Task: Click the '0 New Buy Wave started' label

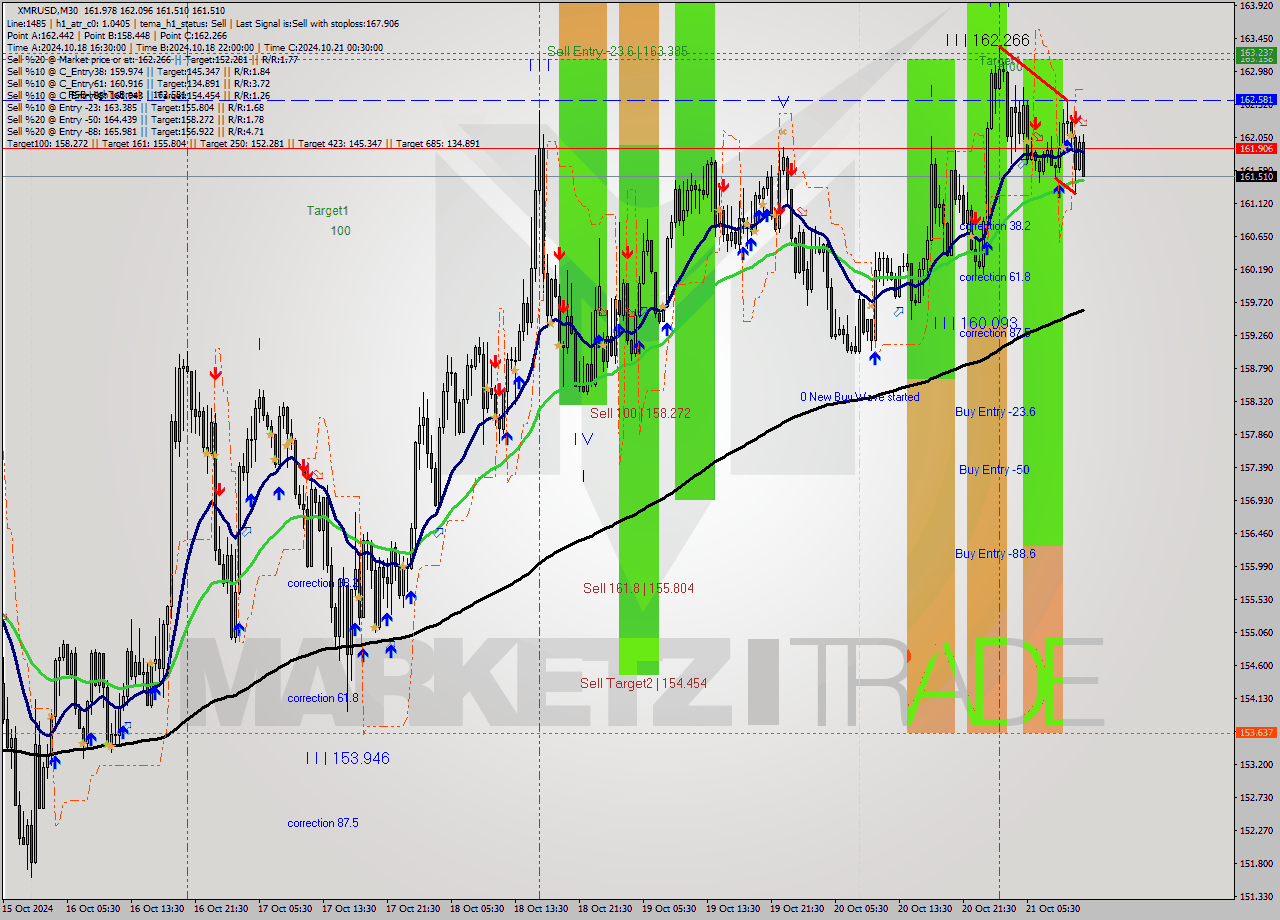Action: pyautogui.click(x=859, y=397)
